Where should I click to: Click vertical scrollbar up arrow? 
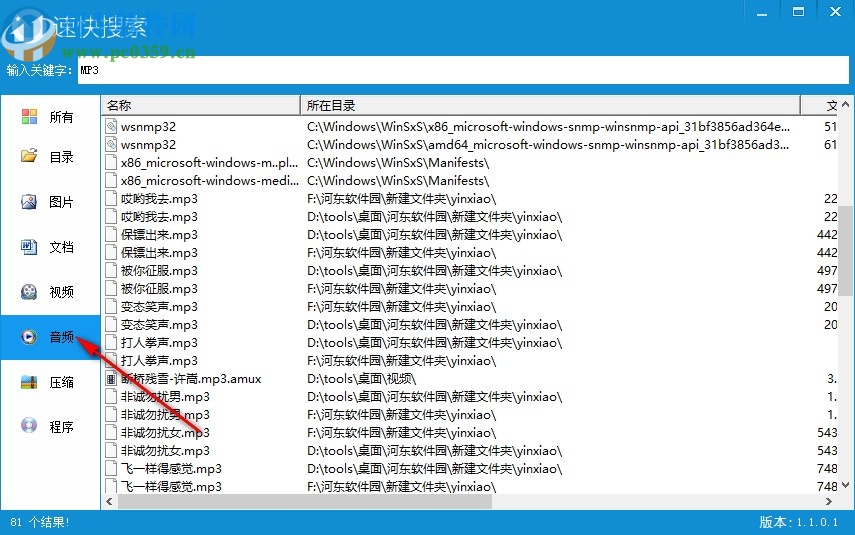click(x=845, y=104)
